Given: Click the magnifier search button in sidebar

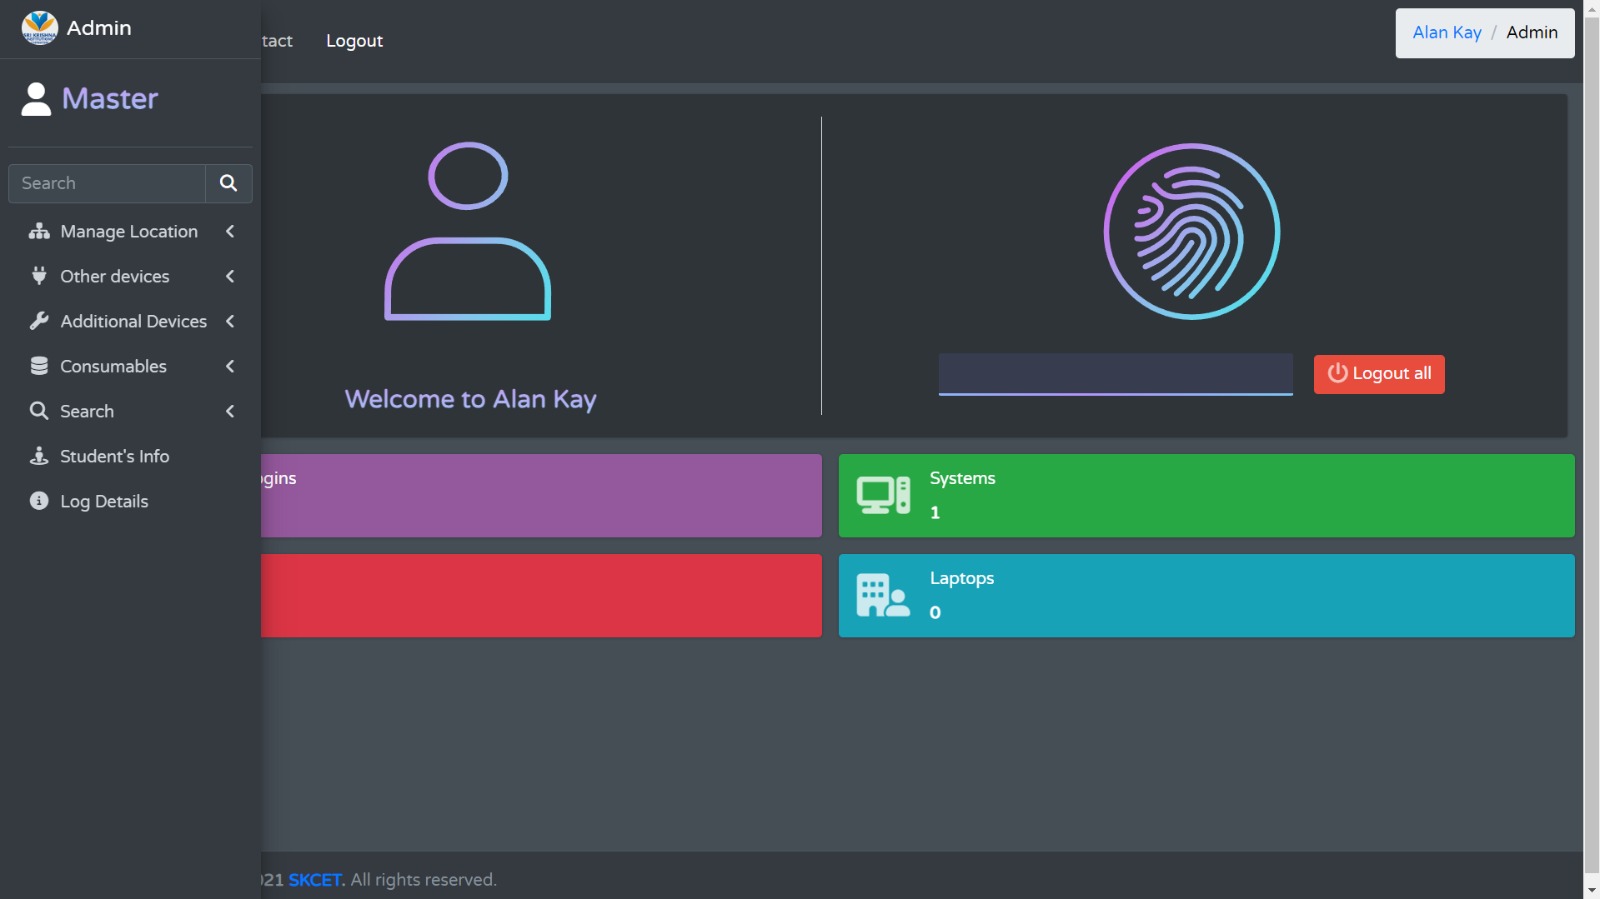Looking at the screenshot, I should [228, 183].
